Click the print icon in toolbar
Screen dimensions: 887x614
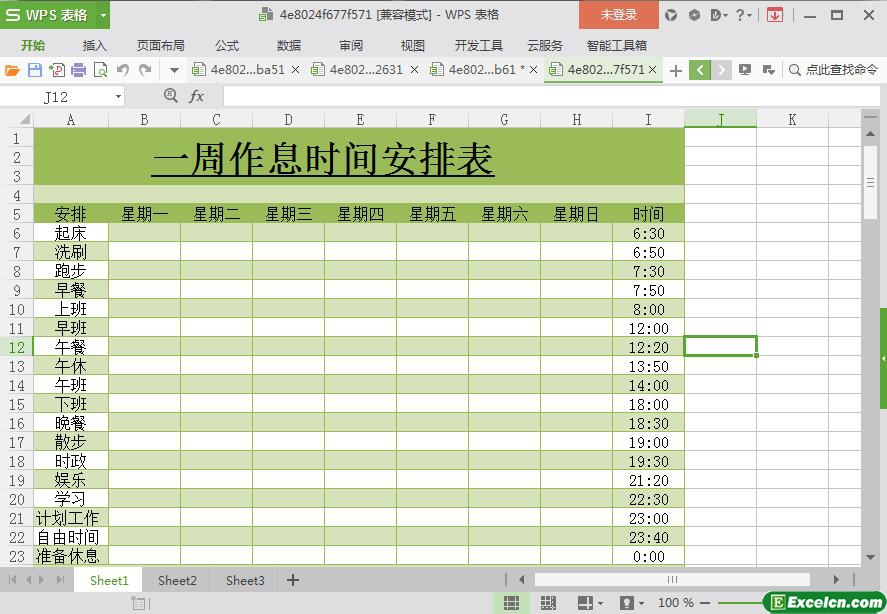pyautogui.click(x=78, y=70)
